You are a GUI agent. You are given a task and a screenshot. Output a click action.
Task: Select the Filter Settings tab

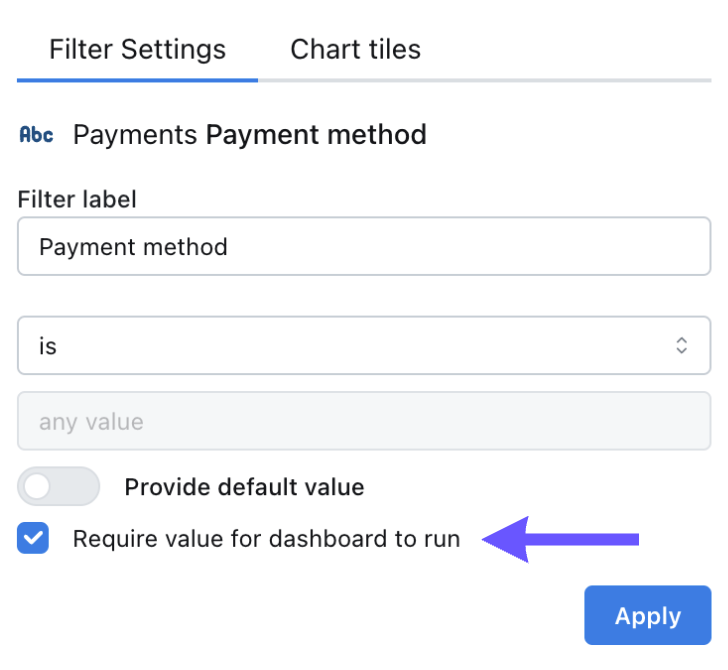tap(137, 49)
